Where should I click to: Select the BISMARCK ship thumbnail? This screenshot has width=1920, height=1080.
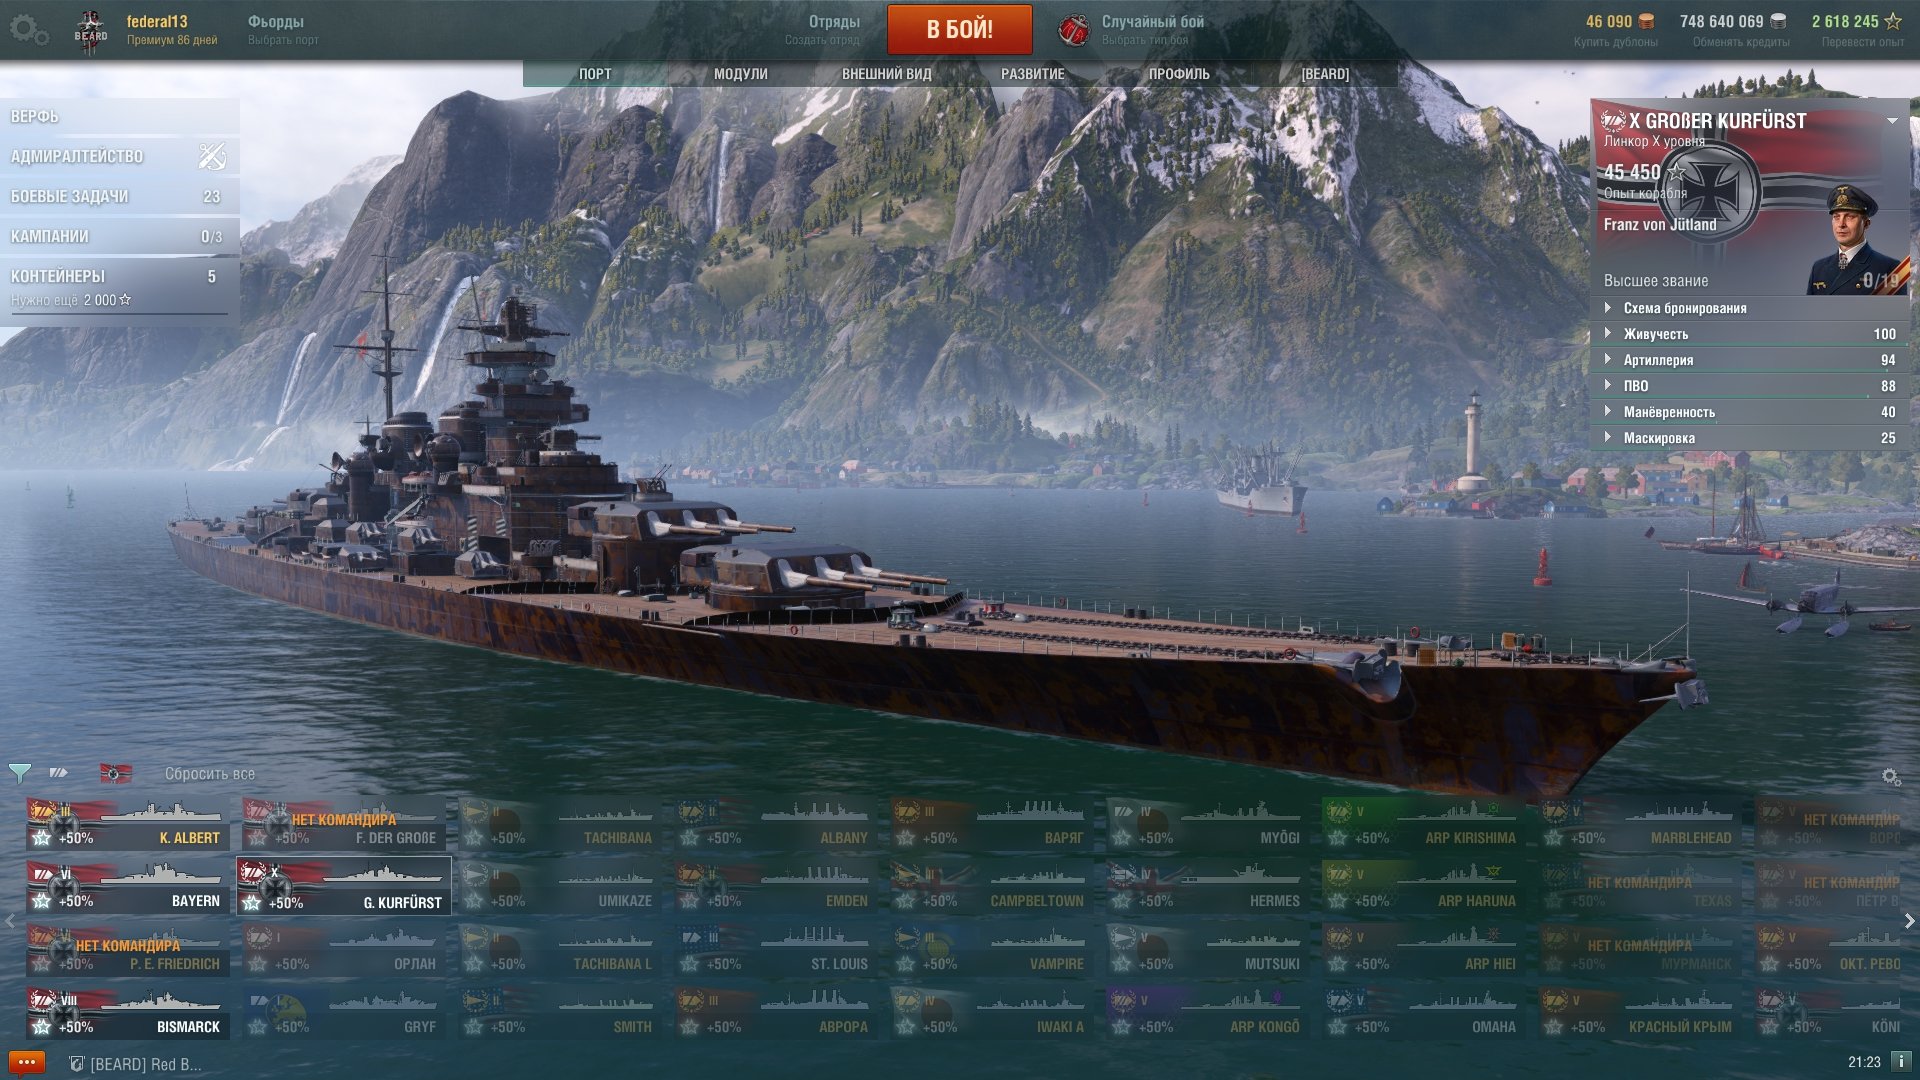pyautogui.click(x=128, y=1012)
